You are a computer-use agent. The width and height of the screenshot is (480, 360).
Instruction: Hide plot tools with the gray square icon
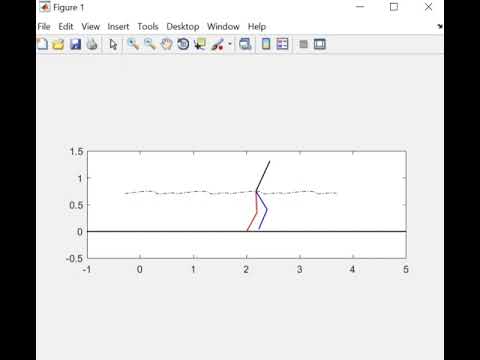click(x=303, y=44)
